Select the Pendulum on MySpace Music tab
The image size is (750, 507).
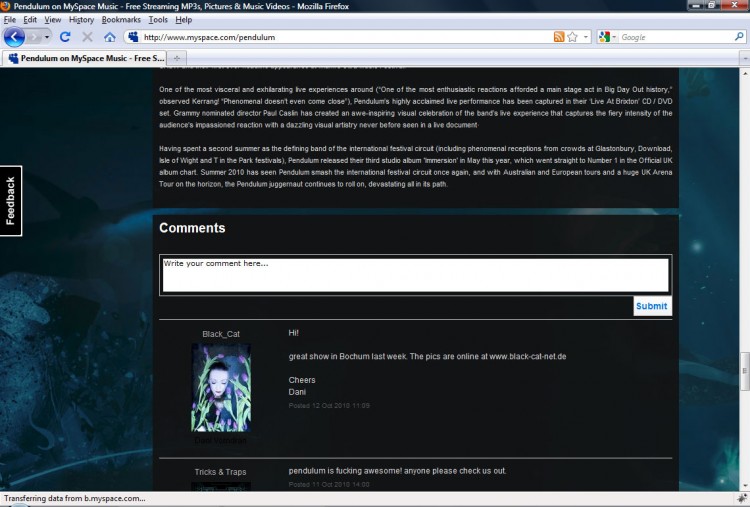pyautogui.click(x=85, y=58)
